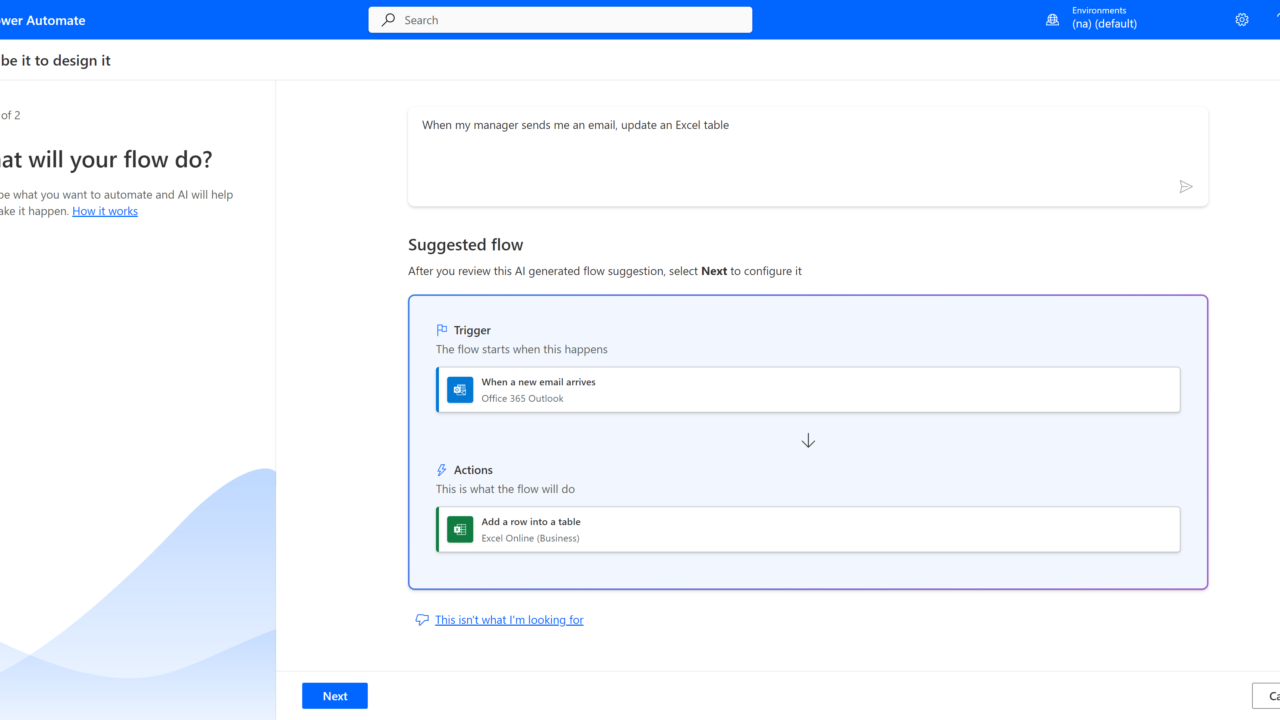The height and width of the screenshot is (720, 1280).
Task: Click the Cancel button at bottom right
Action: point(1268,696)
